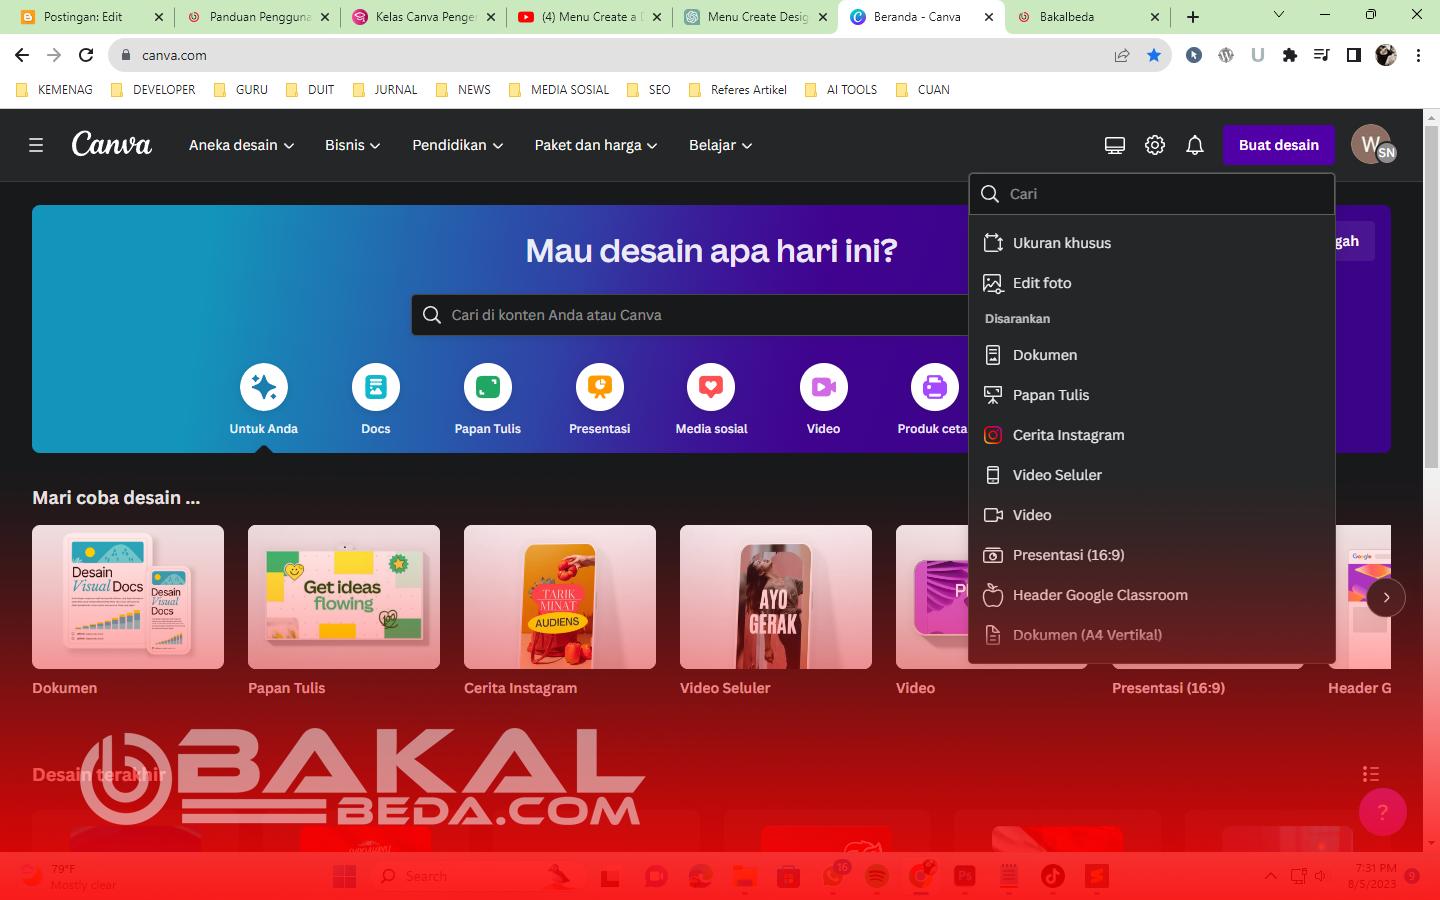
Task: Open the AI TOOLS bookmark folder
Action: click(842, 90)
